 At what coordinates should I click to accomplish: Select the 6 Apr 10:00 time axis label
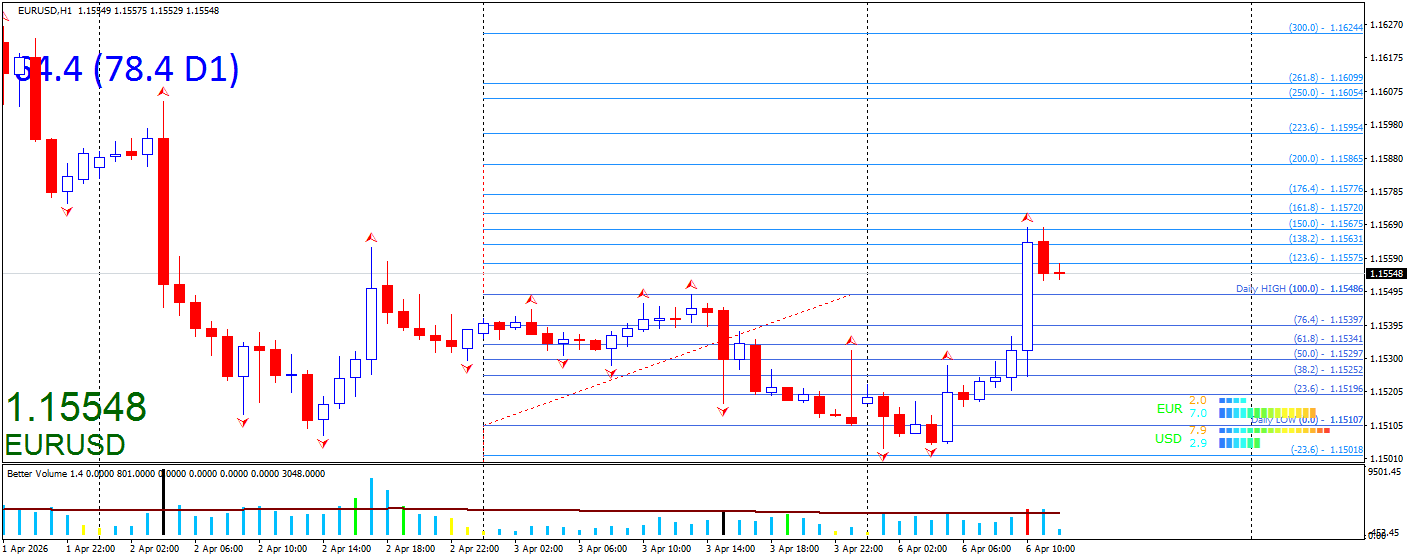click(x=1050, y=549)
